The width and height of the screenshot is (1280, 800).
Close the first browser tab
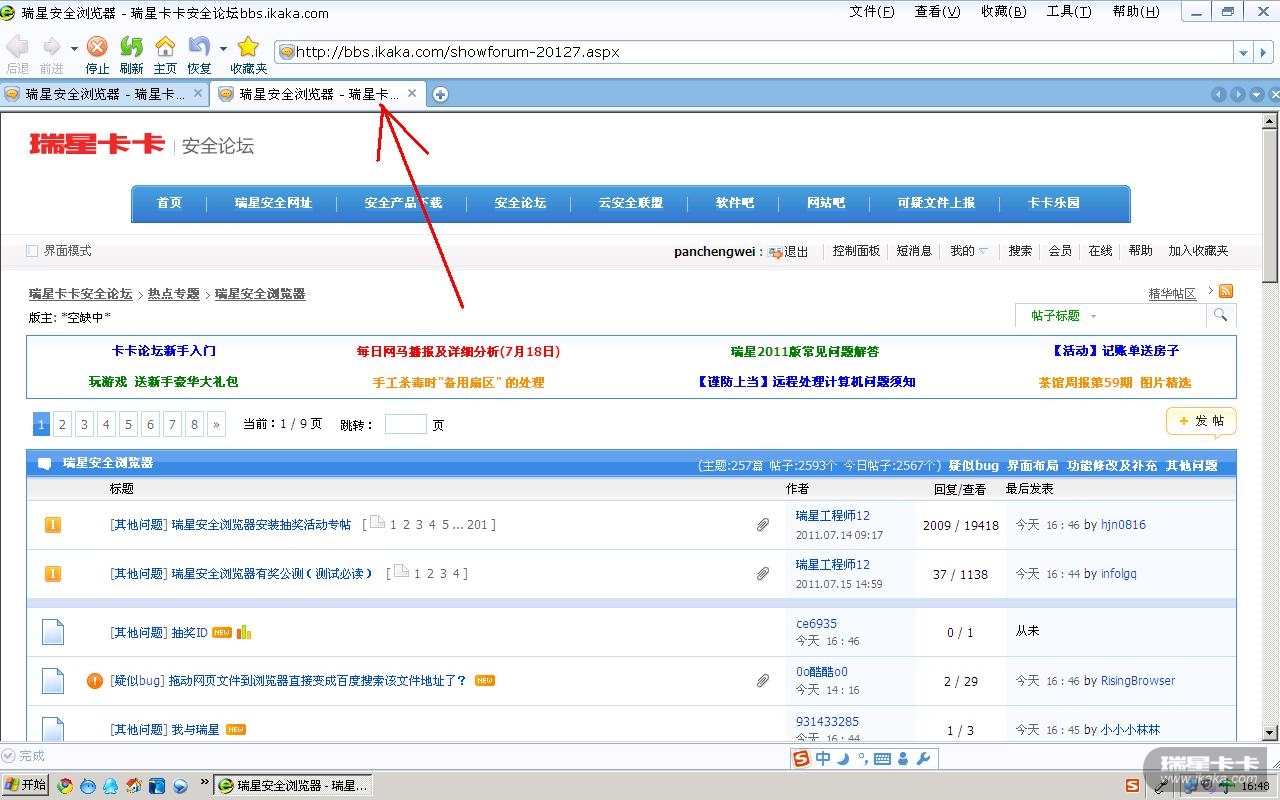(x=198, y=93)
